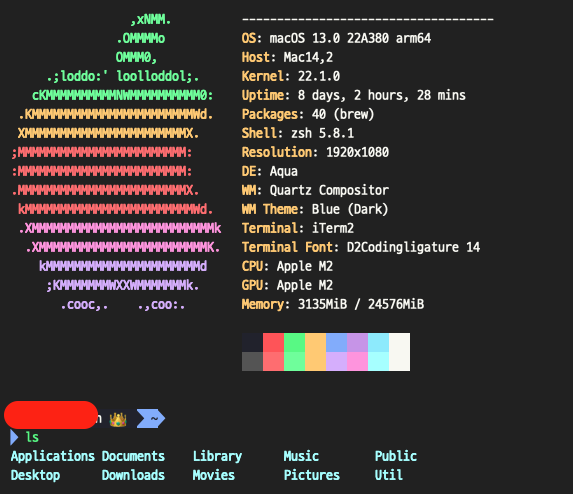Click the Pictures directory name
The image size is (573, 494).
[x=312, y=475]
